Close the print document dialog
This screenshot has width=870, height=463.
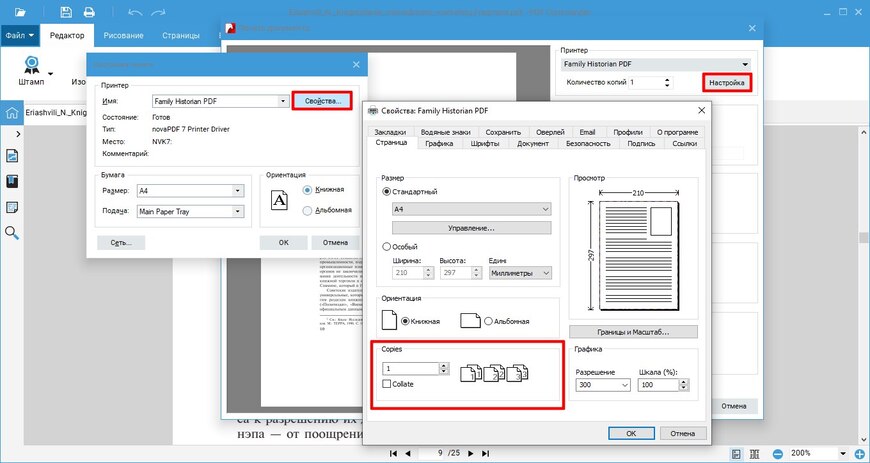[x=752, y=28]
